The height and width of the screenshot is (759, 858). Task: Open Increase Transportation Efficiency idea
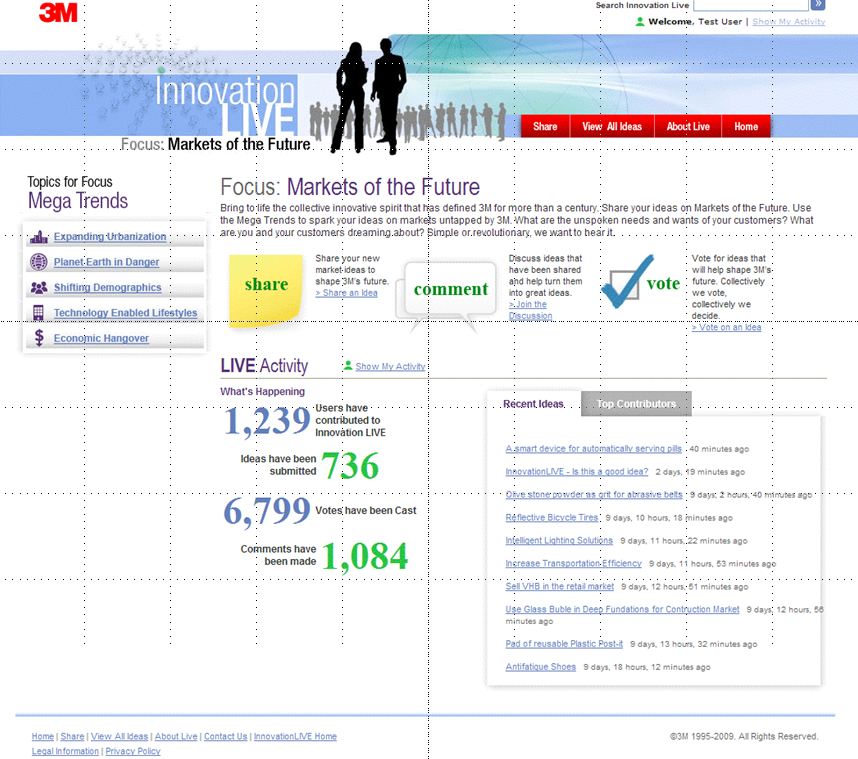coord(573,564)
